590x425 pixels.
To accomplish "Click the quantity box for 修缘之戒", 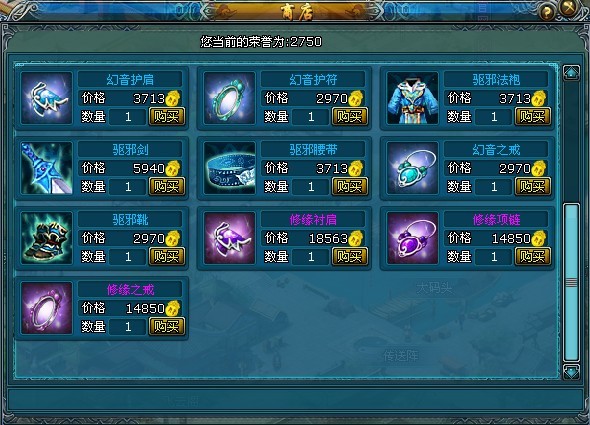I will pyautogui.click(x=128, y=327).
